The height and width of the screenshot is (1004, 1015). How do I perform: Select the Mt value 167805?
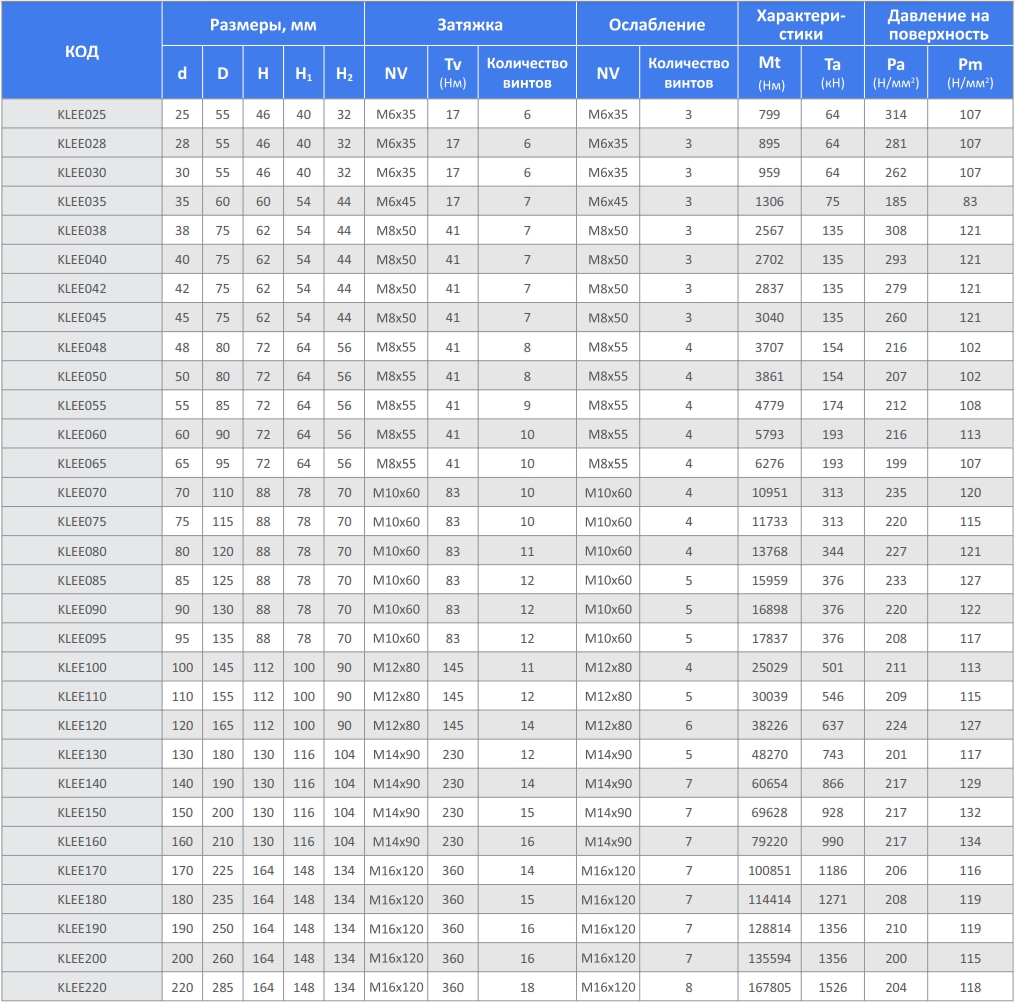pos(769,988)
